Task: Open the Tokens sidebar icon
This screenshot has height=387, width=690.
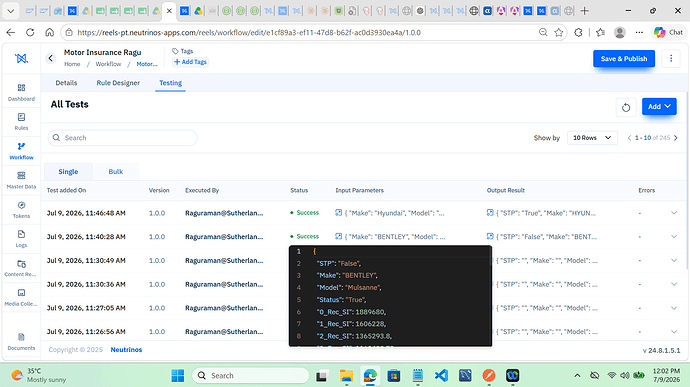Action: click(21, 210)
